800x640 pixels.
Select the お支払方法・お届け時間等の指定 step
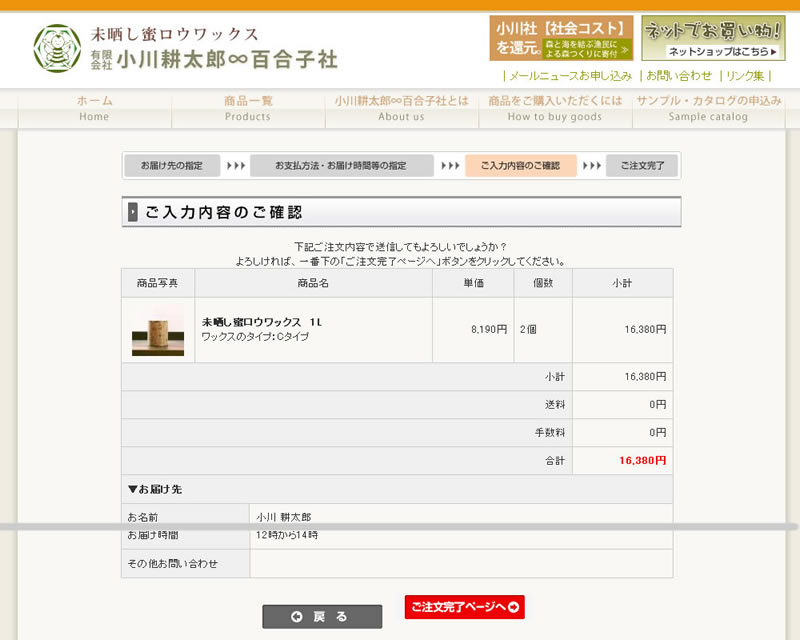coord(341,165)
